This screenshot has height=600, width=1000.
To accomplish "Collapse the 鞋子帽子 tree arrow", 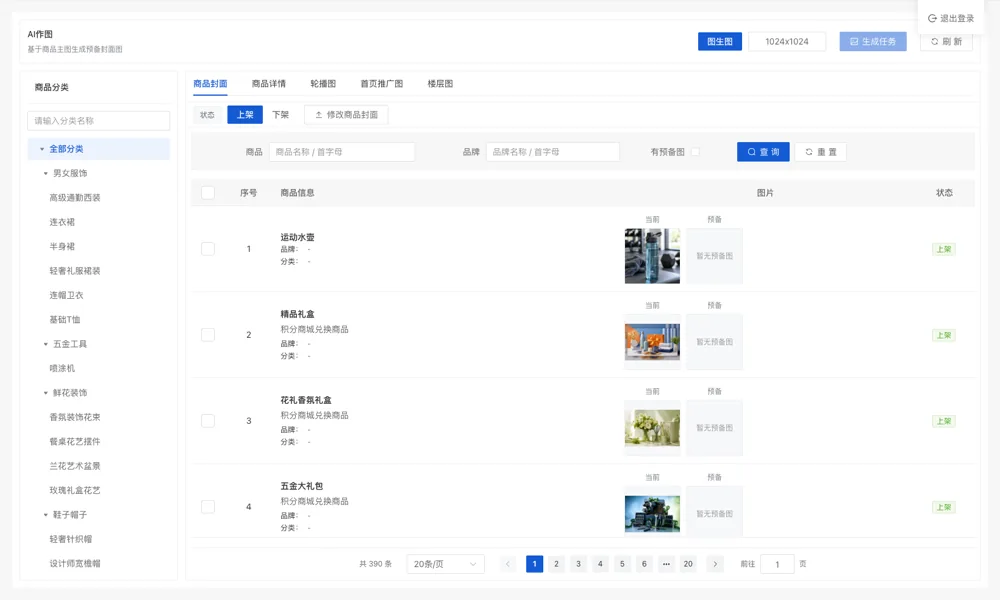I will tap(45, 515).
